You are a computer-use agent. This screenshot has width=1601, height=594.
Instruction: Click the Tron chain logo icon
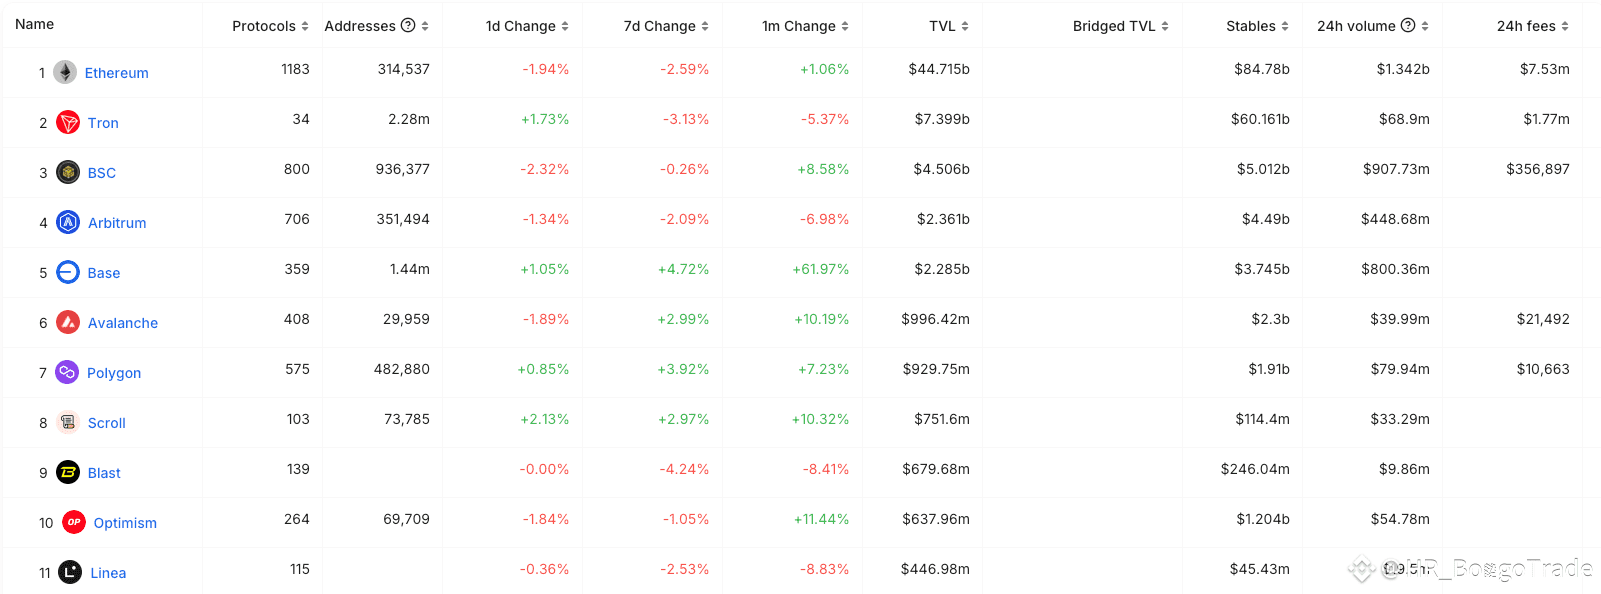pos(68,122)
